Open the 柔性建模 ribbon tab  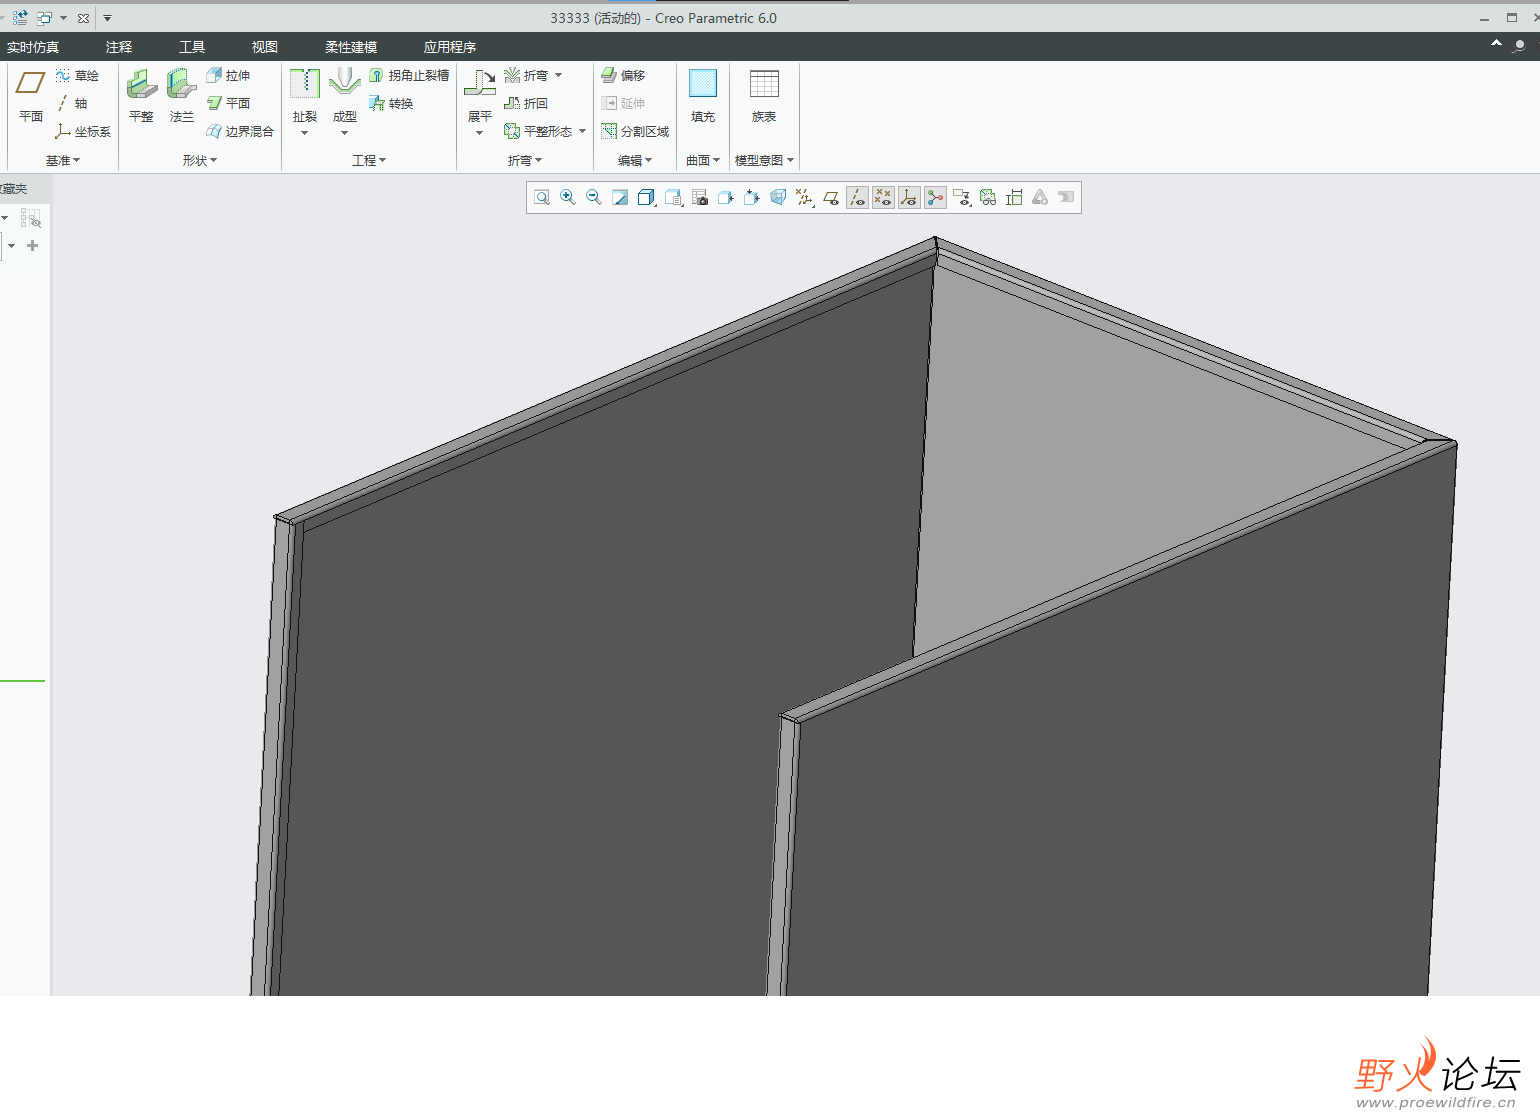[x=351, y=47]
